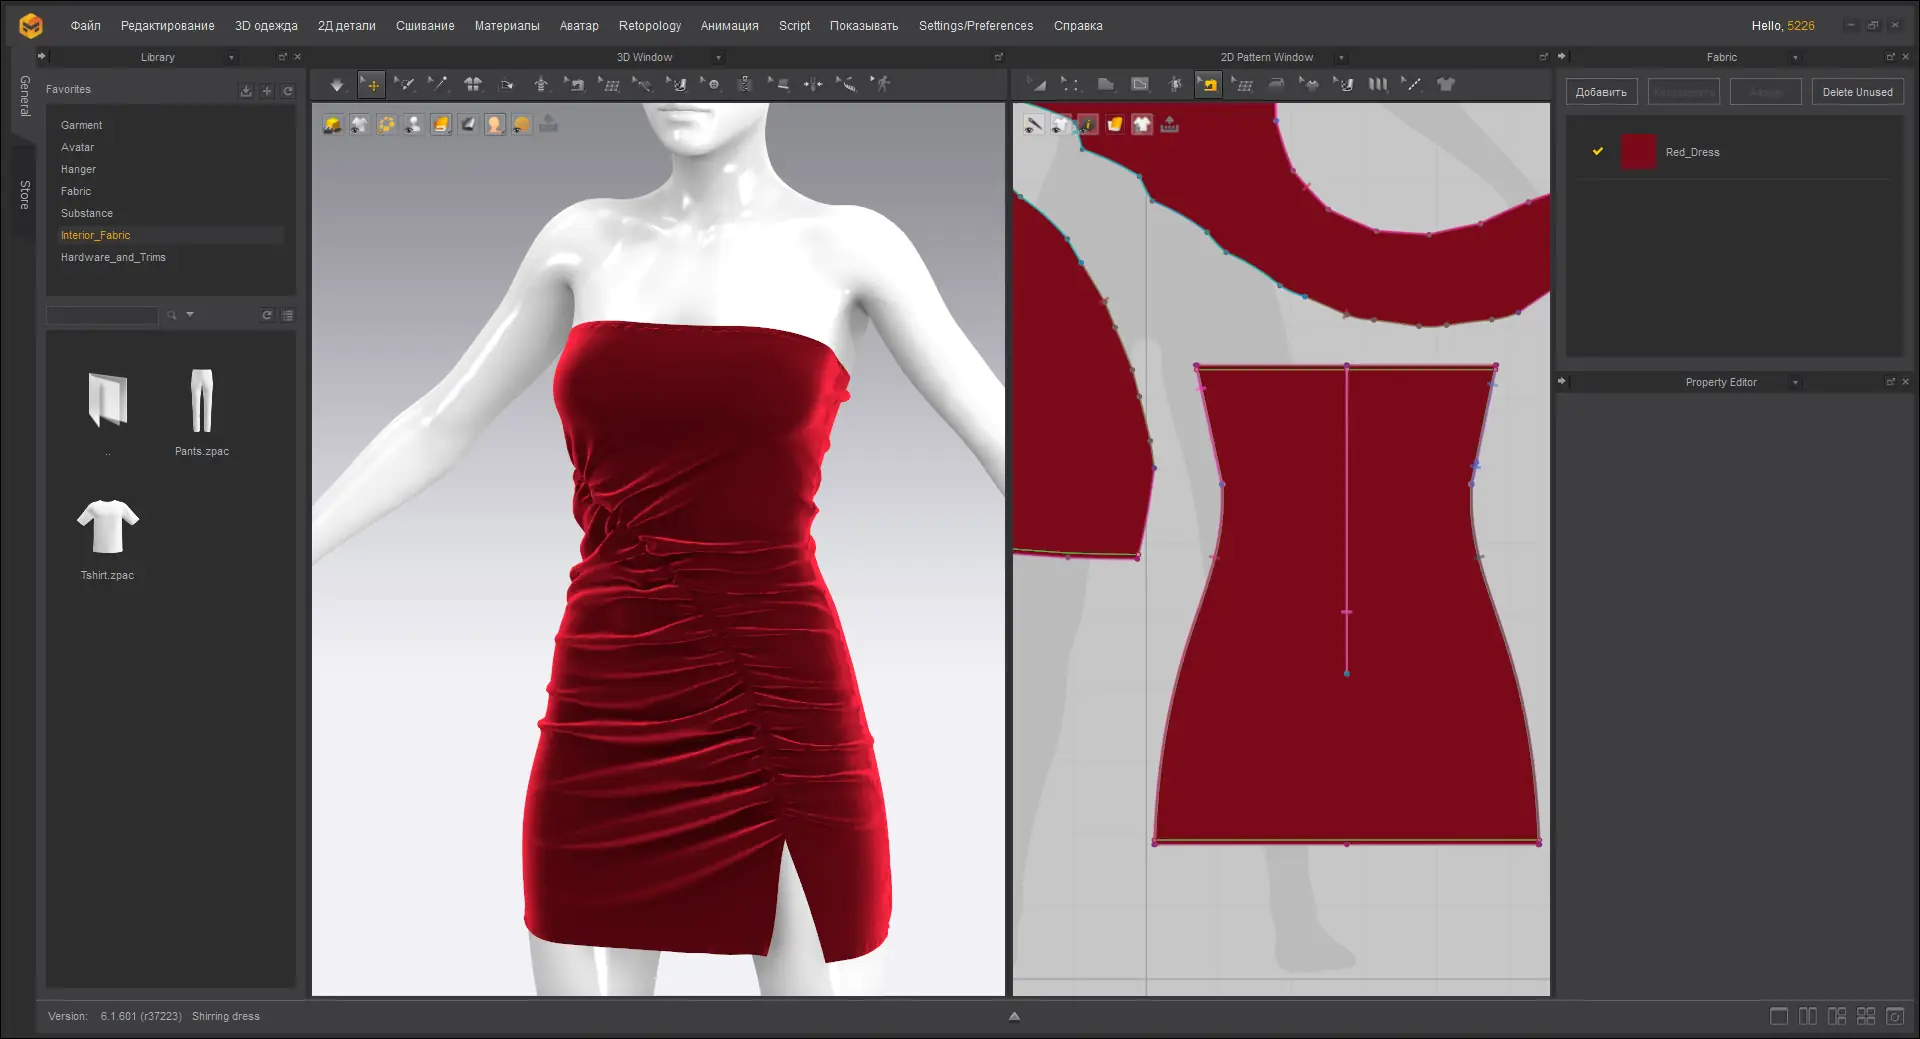
Task: Click the library search magnifier icon
Action: tap(172, 315)
